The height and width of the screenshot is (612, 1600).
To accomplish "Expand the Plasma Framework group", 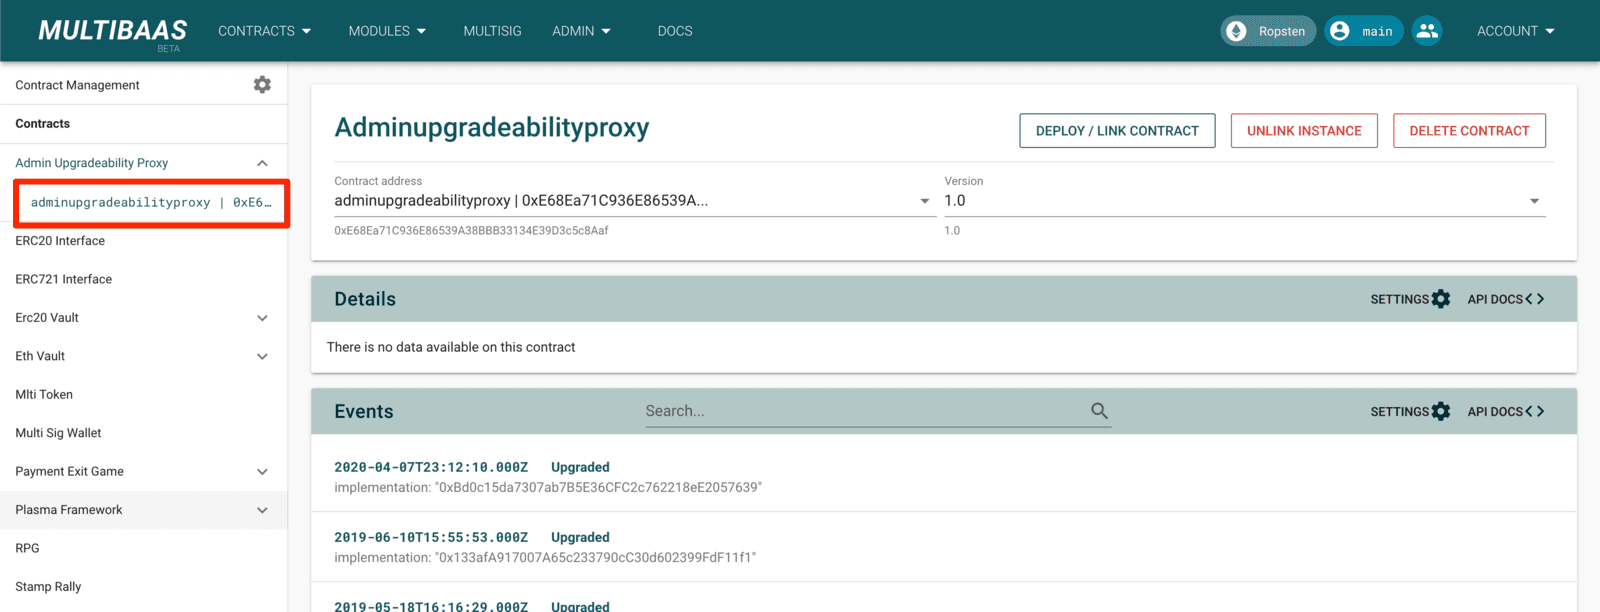I will pos(262,510).
